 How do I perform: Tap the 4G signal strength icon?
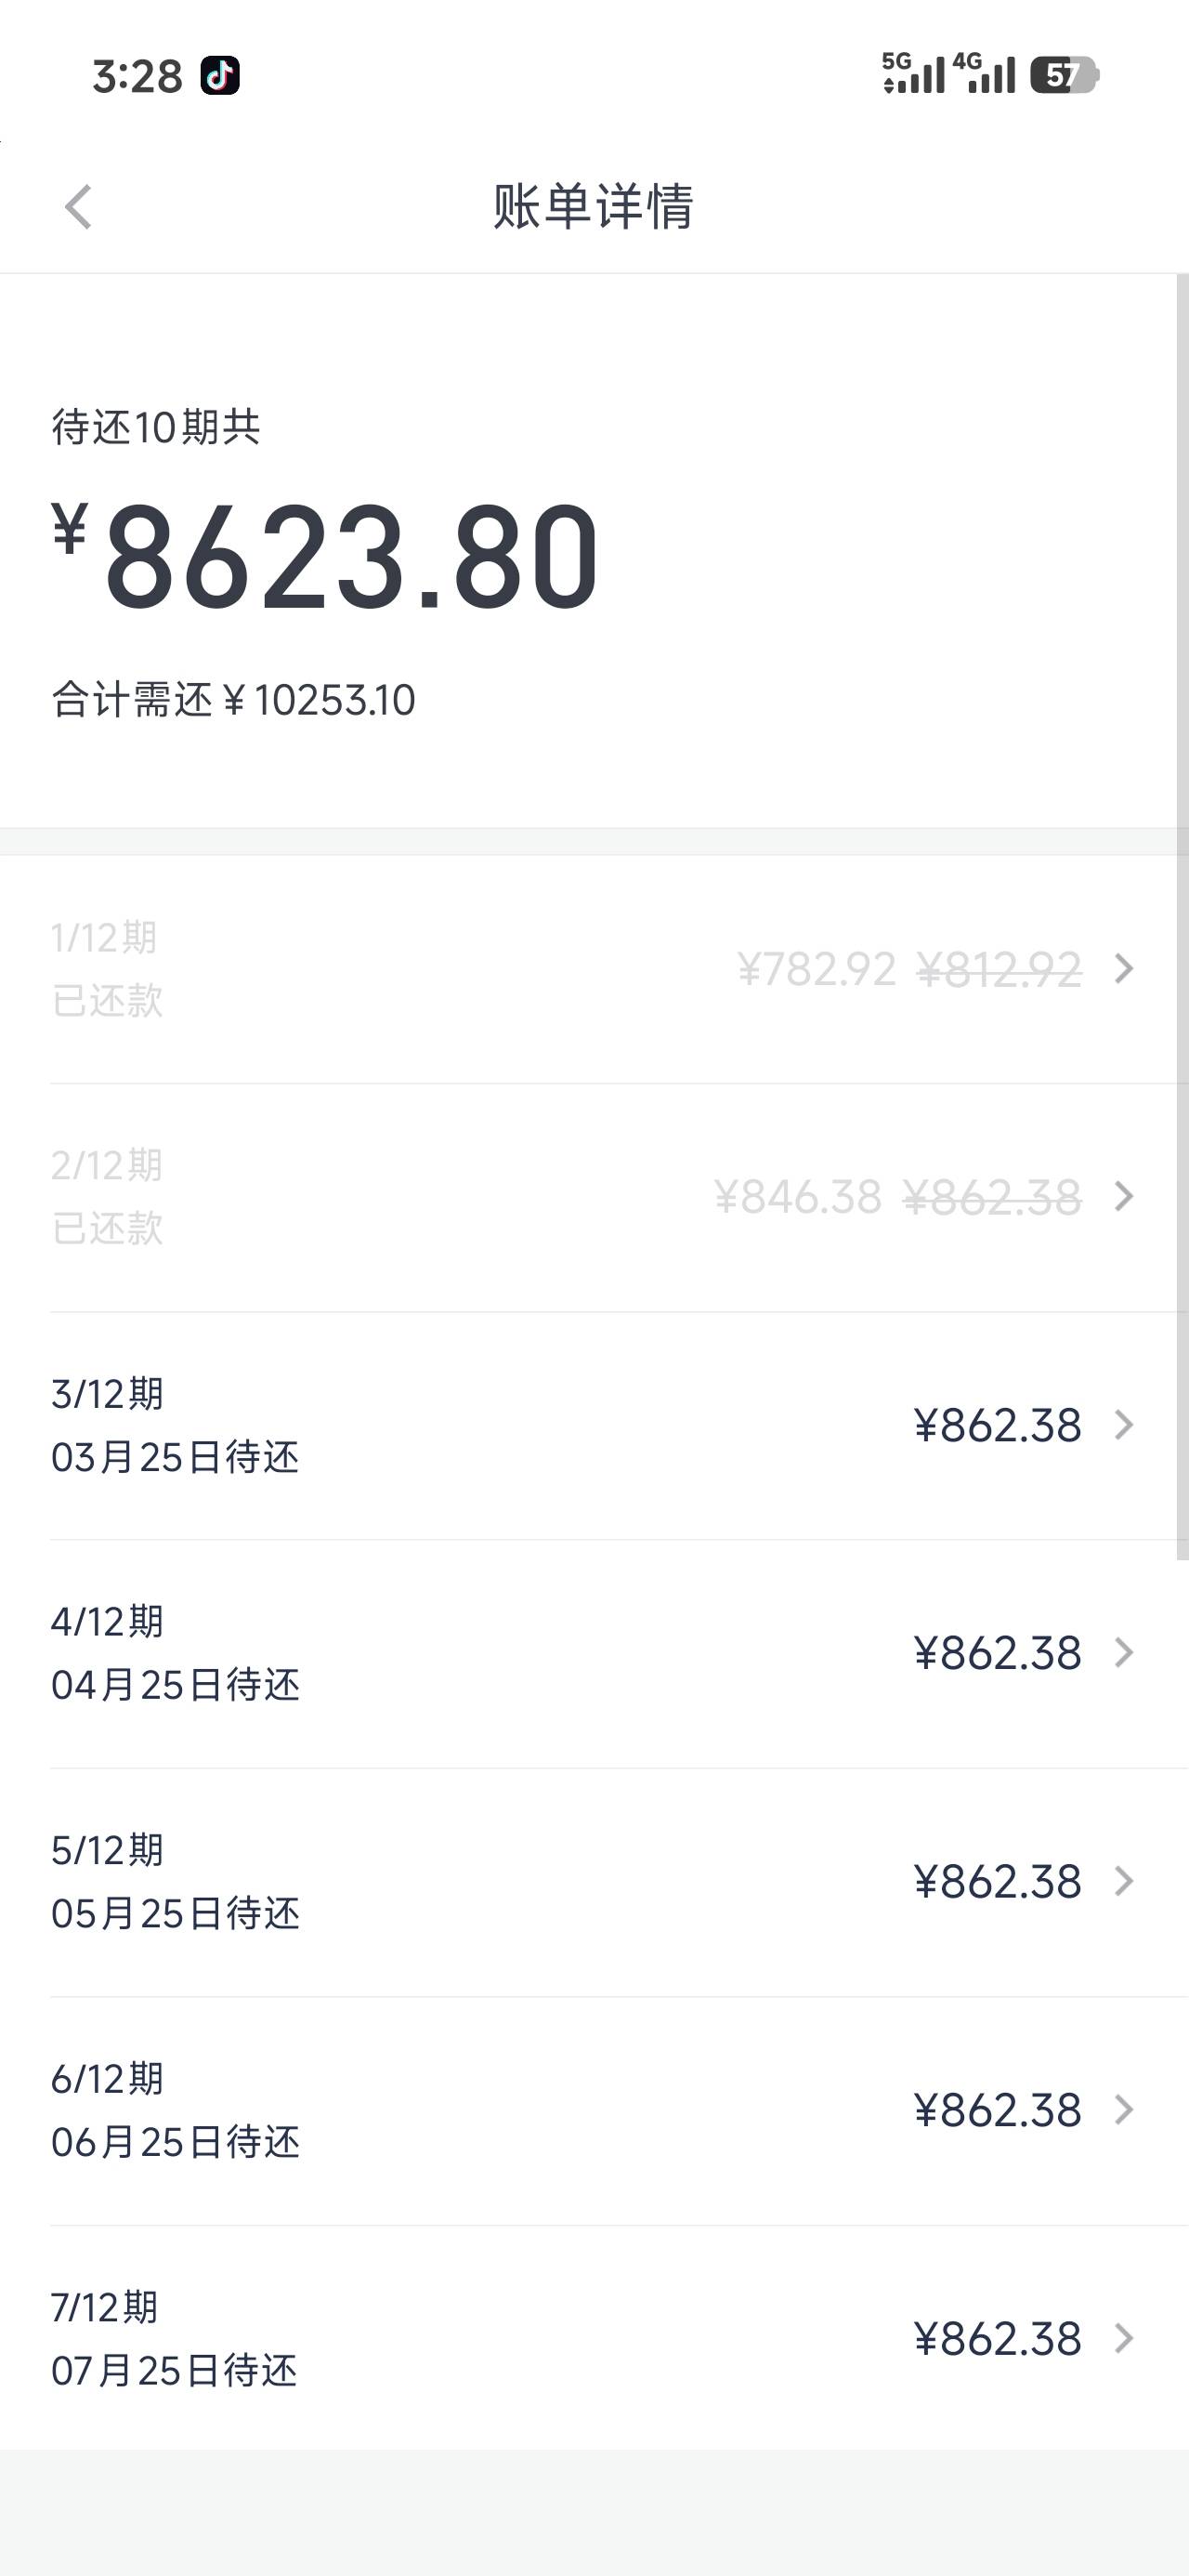click(x=983, y=73)
